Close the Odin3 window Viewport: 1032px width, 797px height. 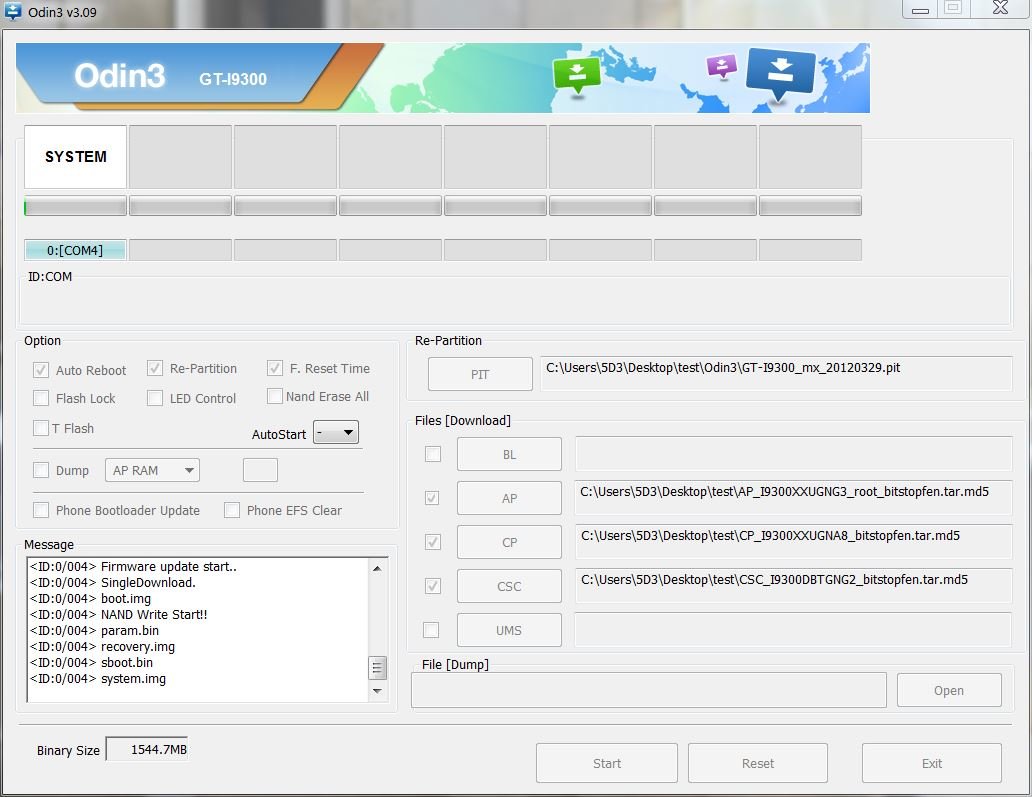(x=1000, y=8)
